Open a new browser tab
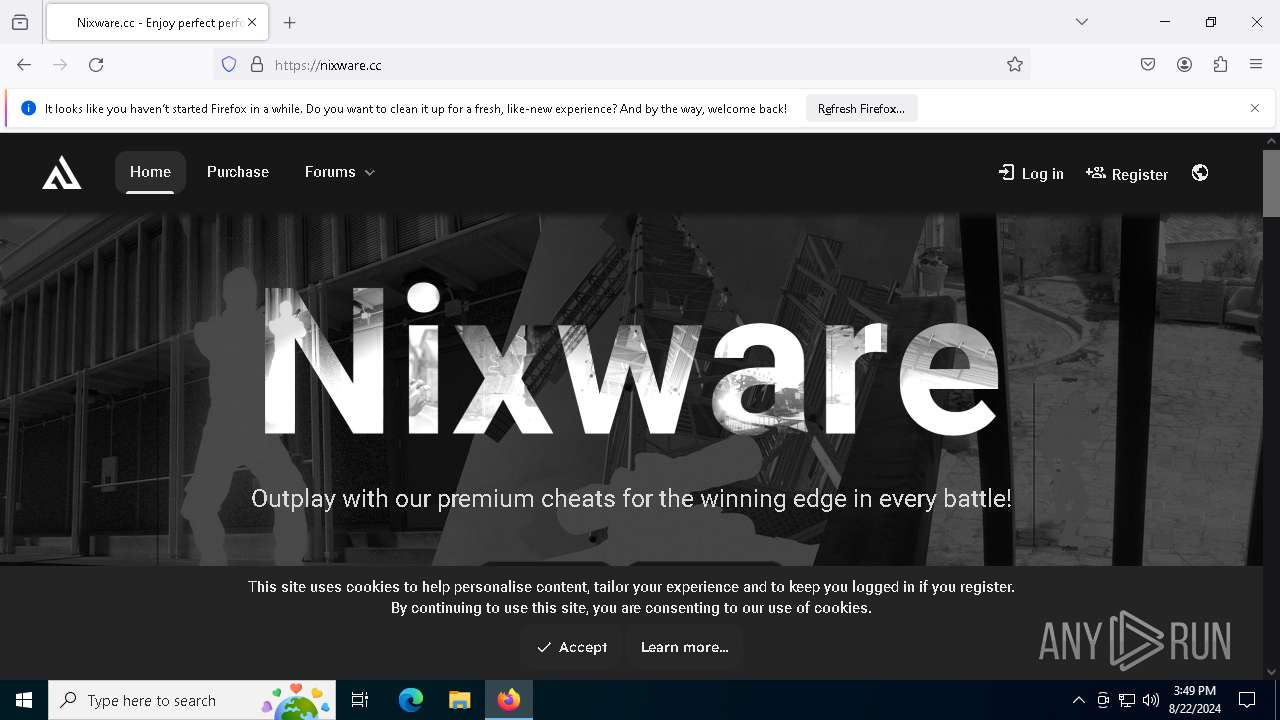Image resolution: width=1280 pixels, height=720 pixels. coord(290,22)
